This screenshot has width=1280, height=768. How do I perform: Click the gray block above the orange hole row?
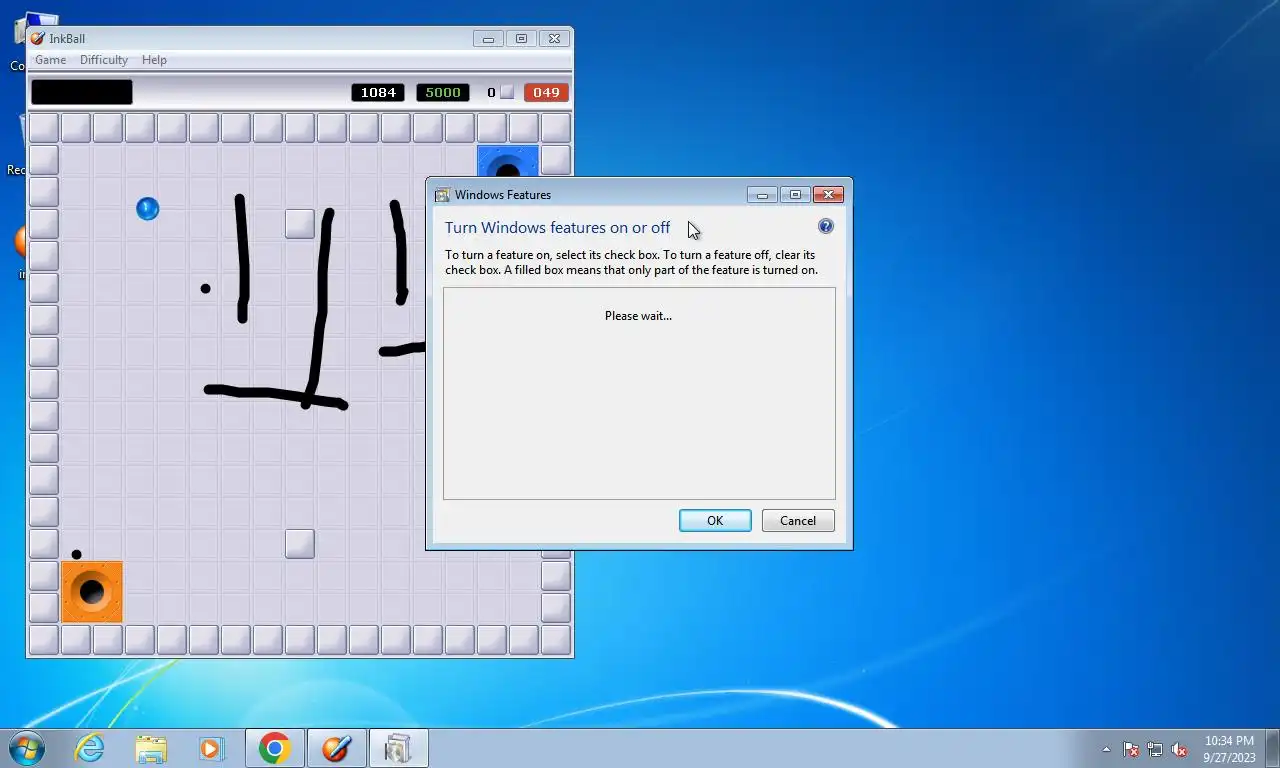pos(300,544)
